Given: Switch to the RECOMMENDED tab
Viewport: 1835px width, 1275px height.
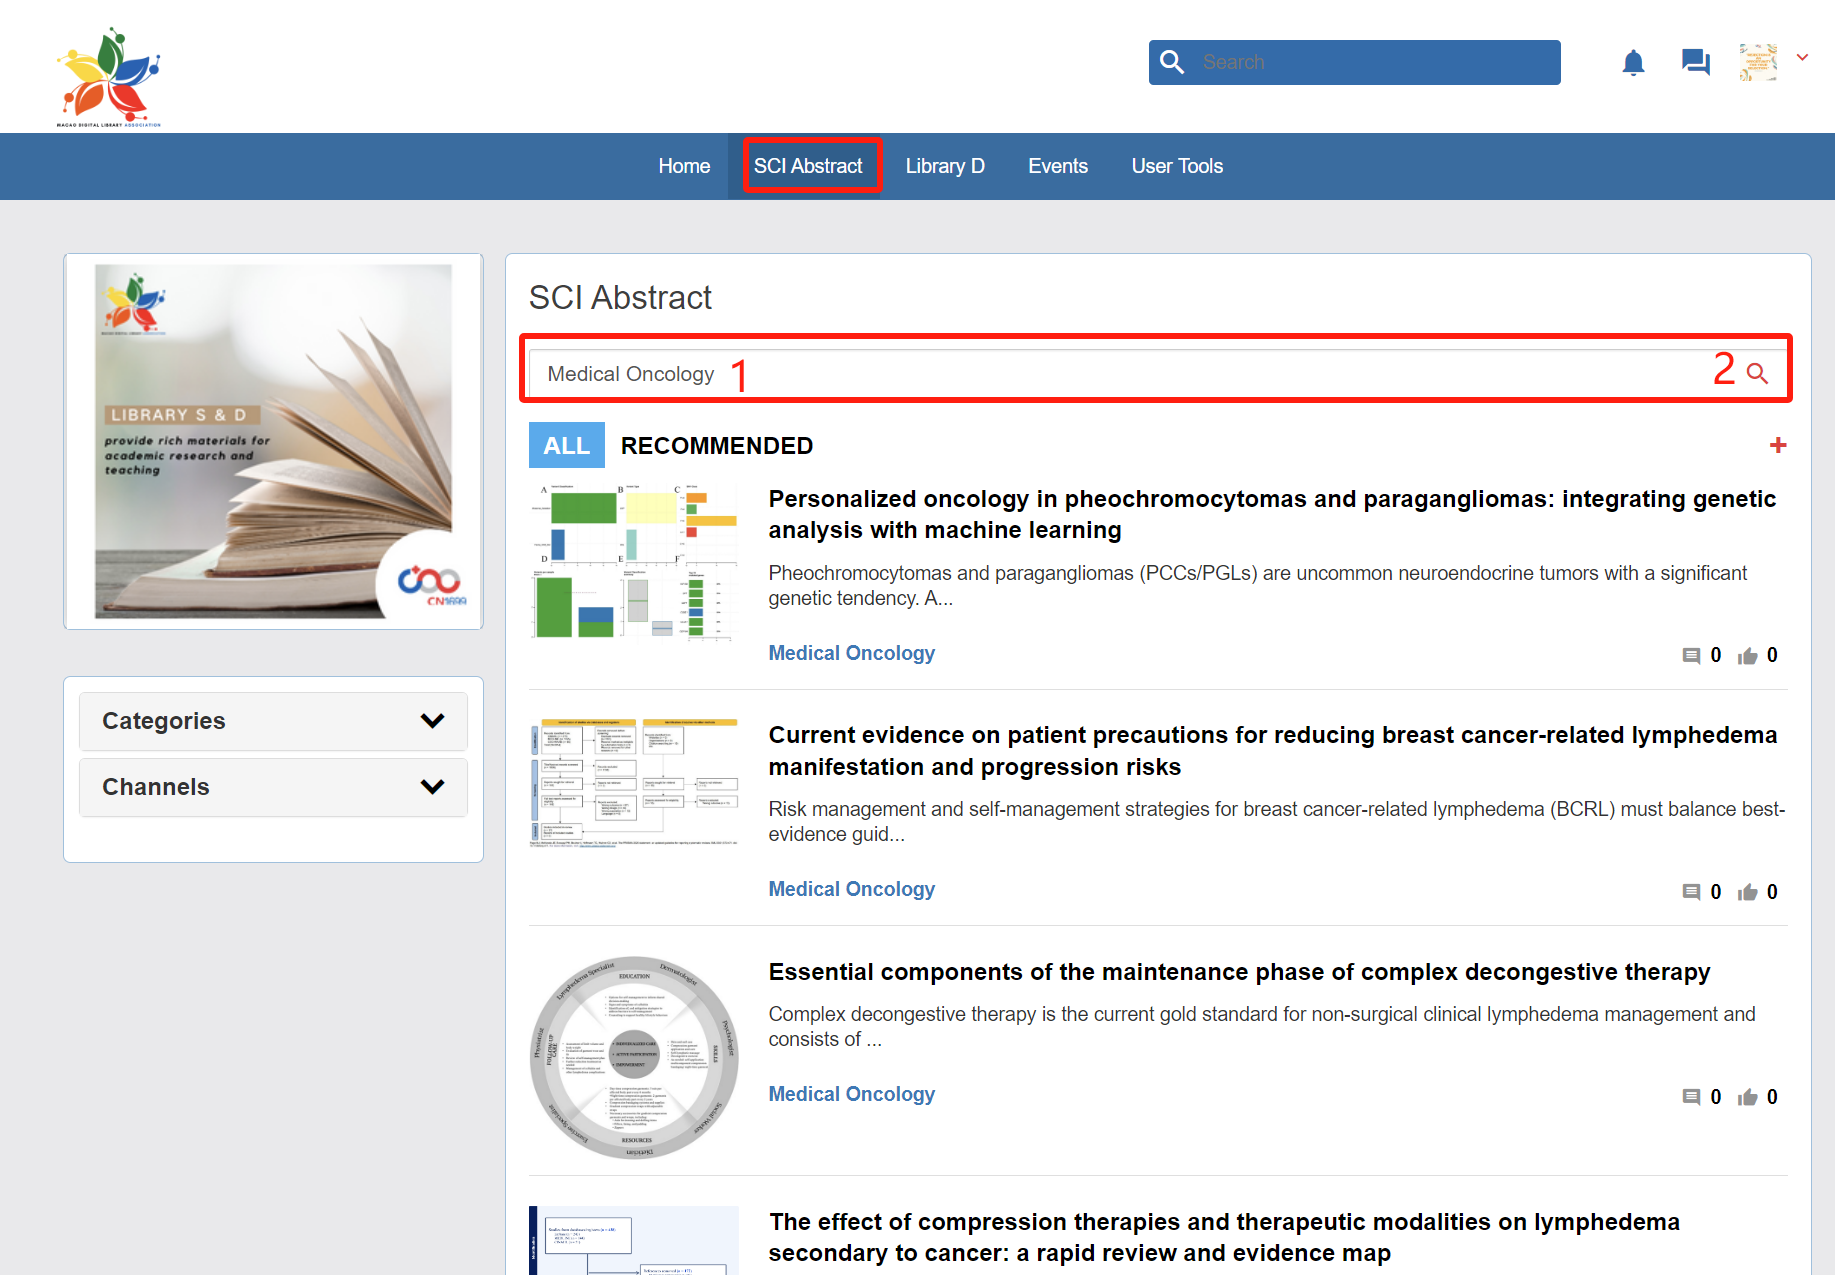Looking at the screenshot, I should click(716, 446).
